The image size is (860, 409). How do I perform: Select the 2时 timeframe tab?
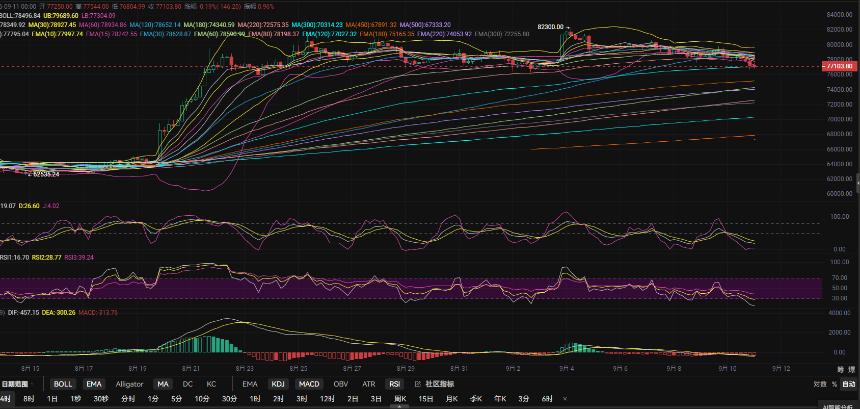point(279,399)
